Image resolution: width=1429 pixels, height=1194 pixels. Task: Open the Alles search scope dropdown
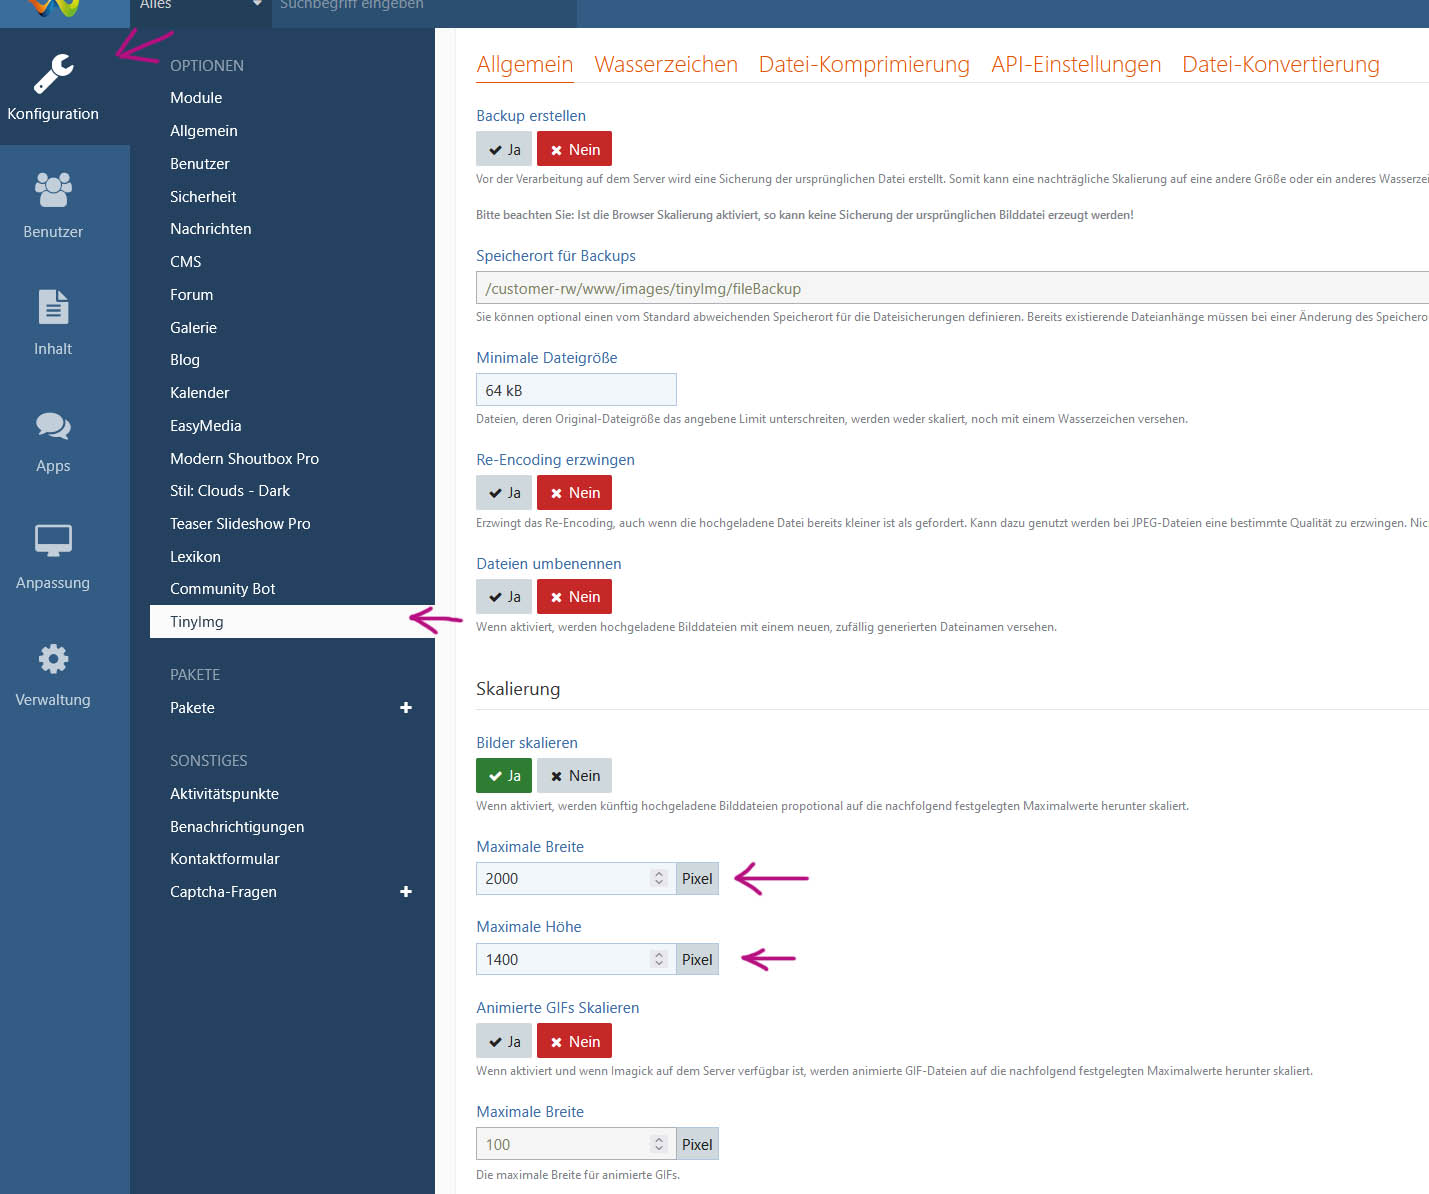tap(200, 5)
